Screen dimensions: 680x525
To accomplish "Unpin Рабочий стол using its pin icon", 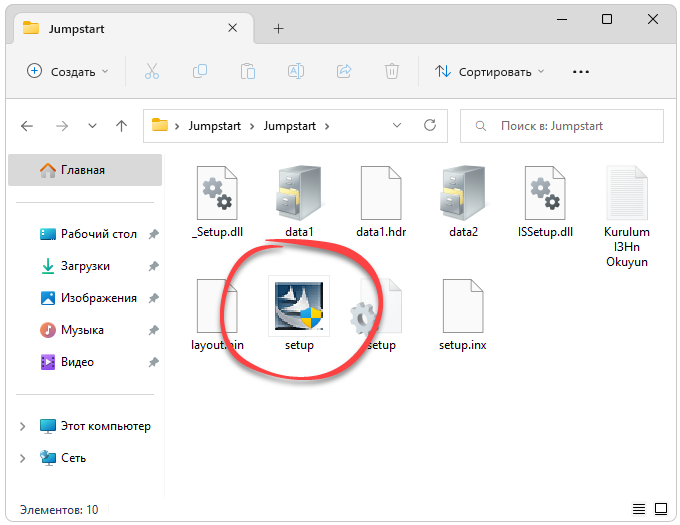I will pyautogui.click(x=153, y=235).
